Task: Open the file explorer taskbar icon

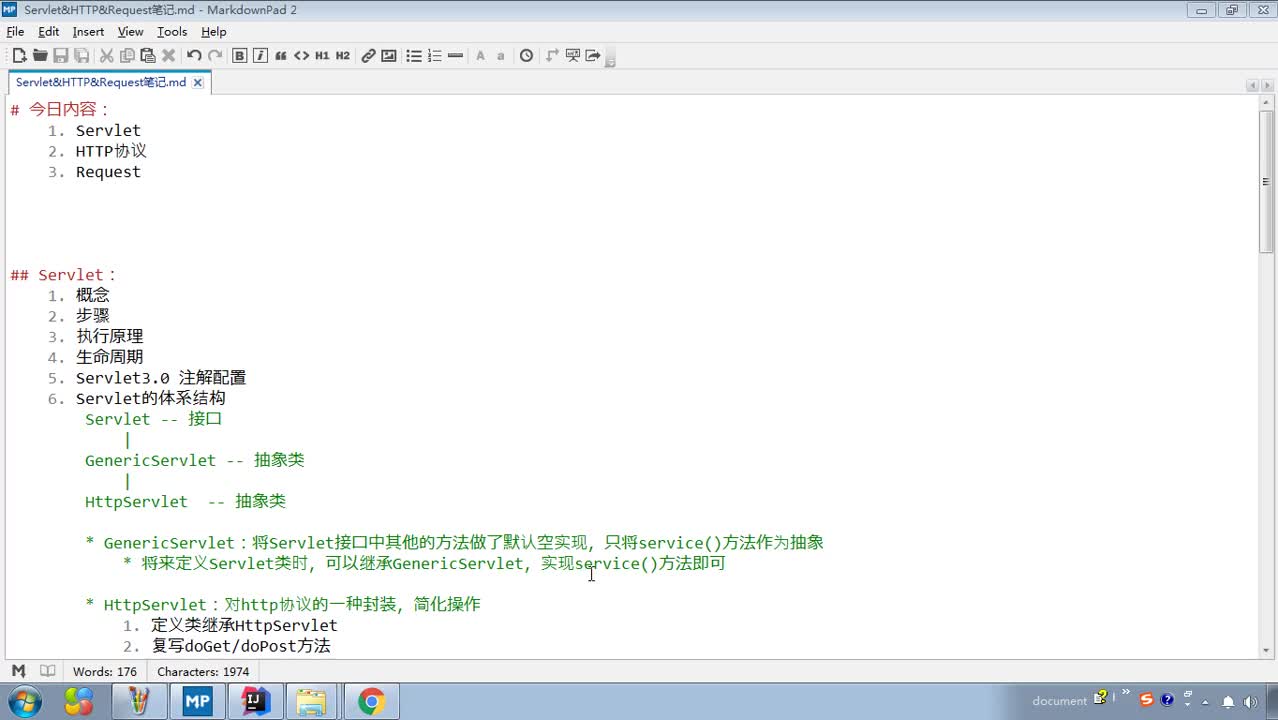Action: pyautogui.click(x=313, y=701)
